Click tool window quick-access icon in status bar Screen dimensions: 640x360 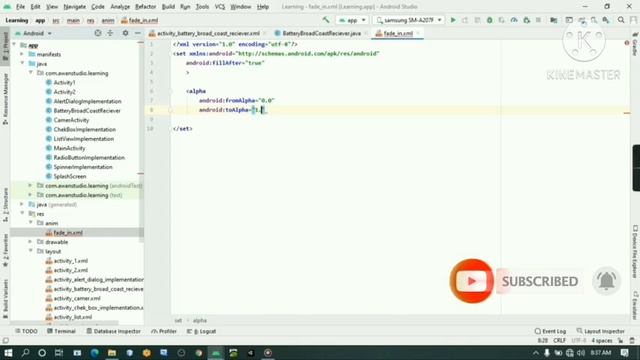[x=5, y=340]
